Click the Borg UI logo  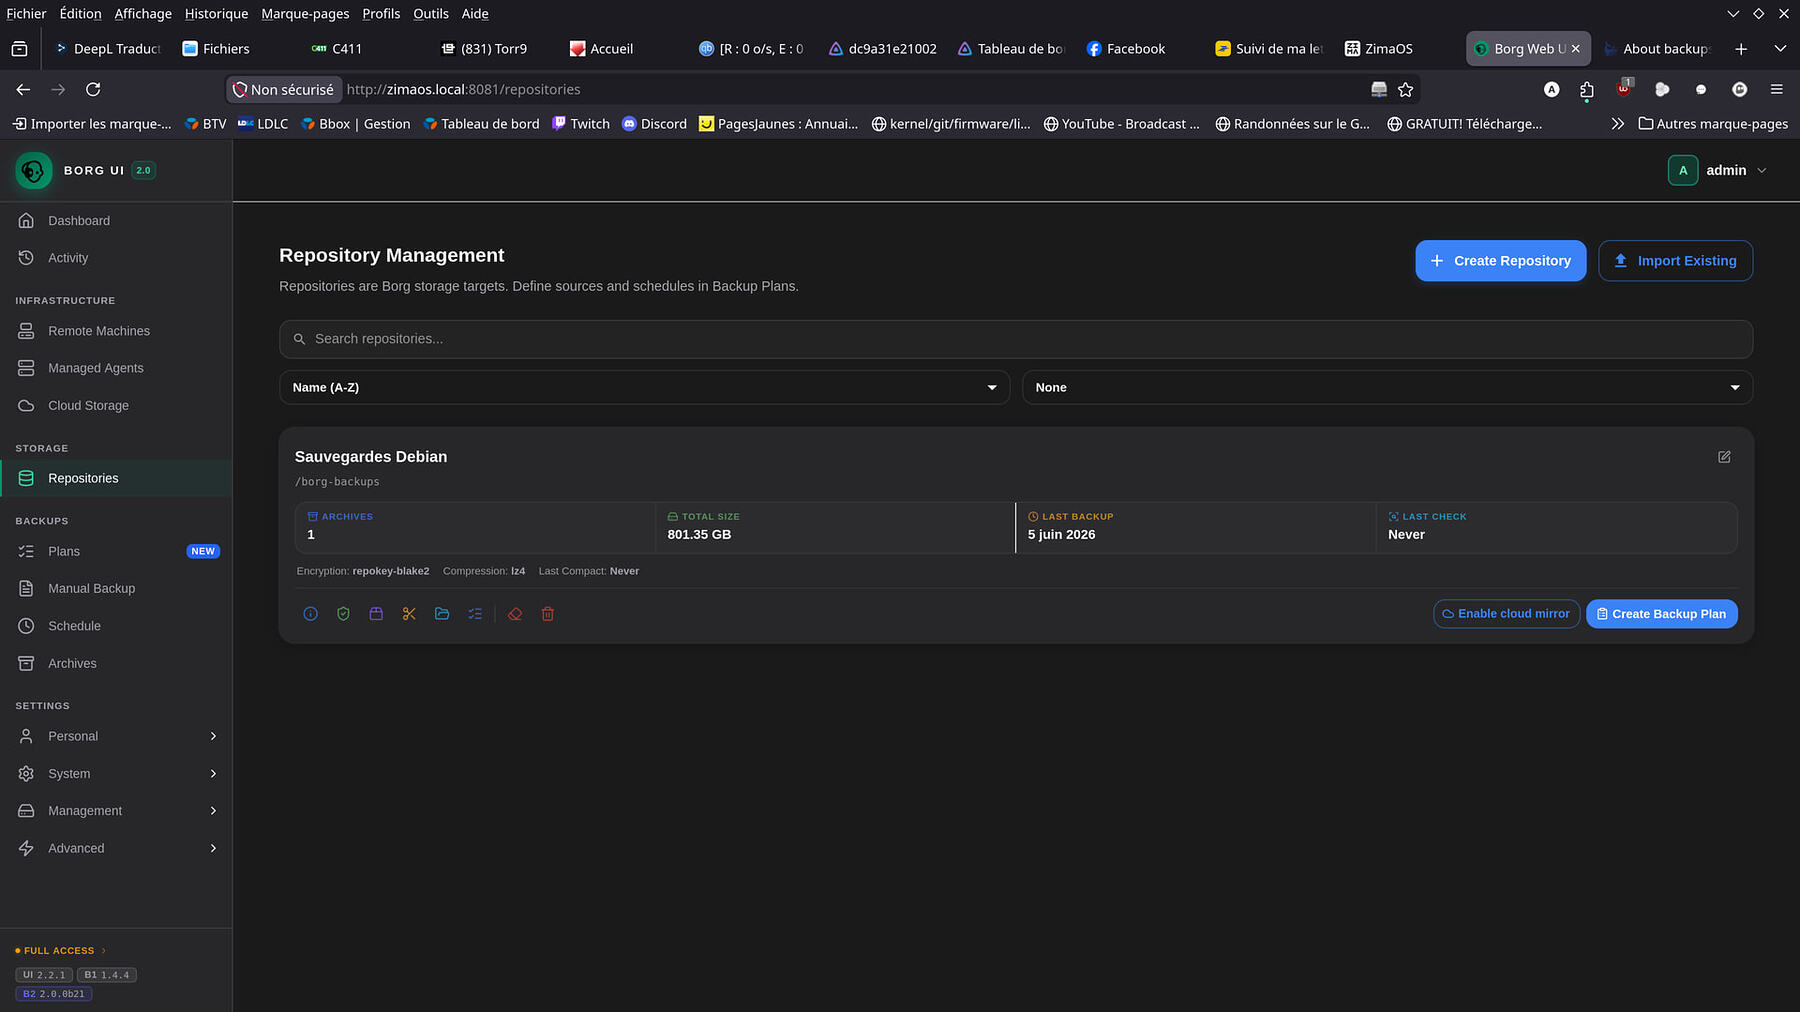[x=33, y=170]
